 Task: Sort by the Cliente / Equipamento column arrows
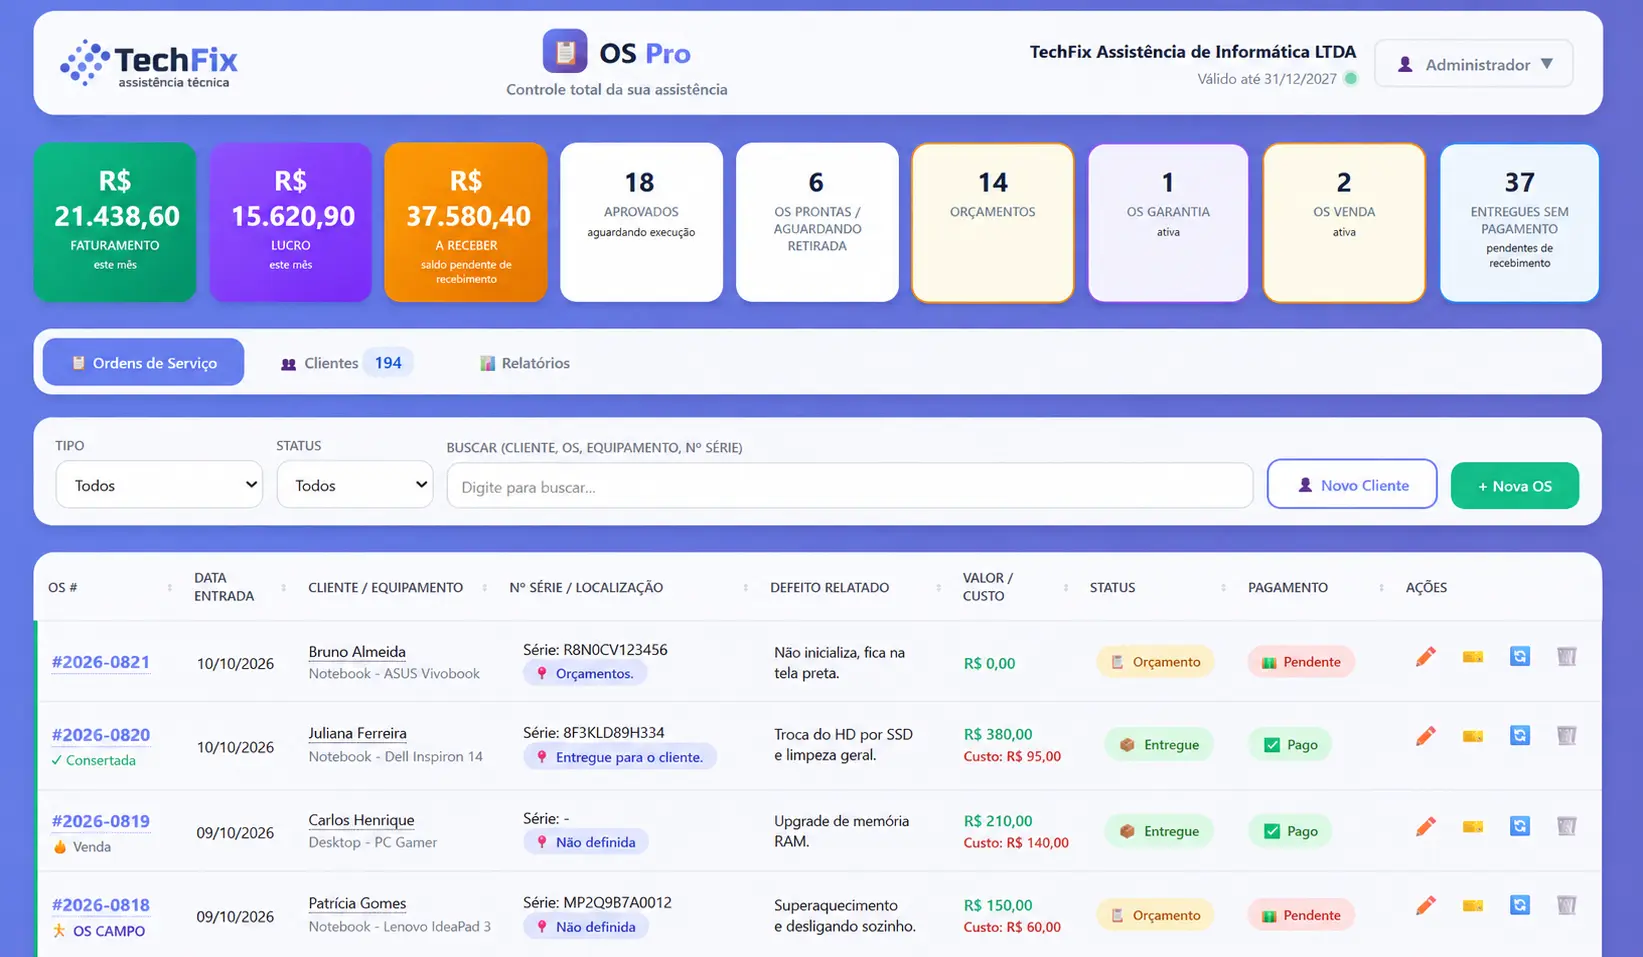[x=484, y=588]
